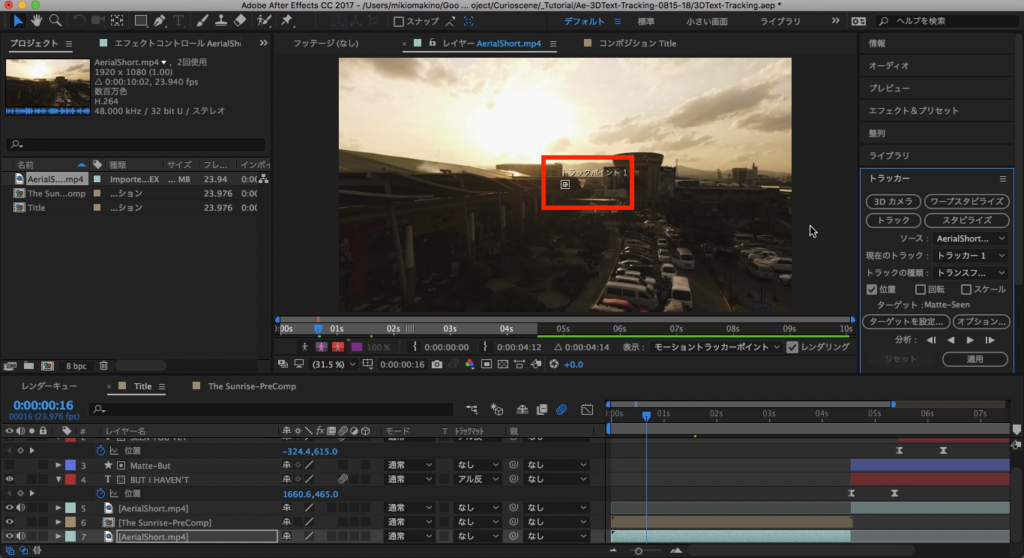Open the コンポジション Title viewer tab
The height and width of the screenshot is (558, 1024).
click(x=636, y=44)
